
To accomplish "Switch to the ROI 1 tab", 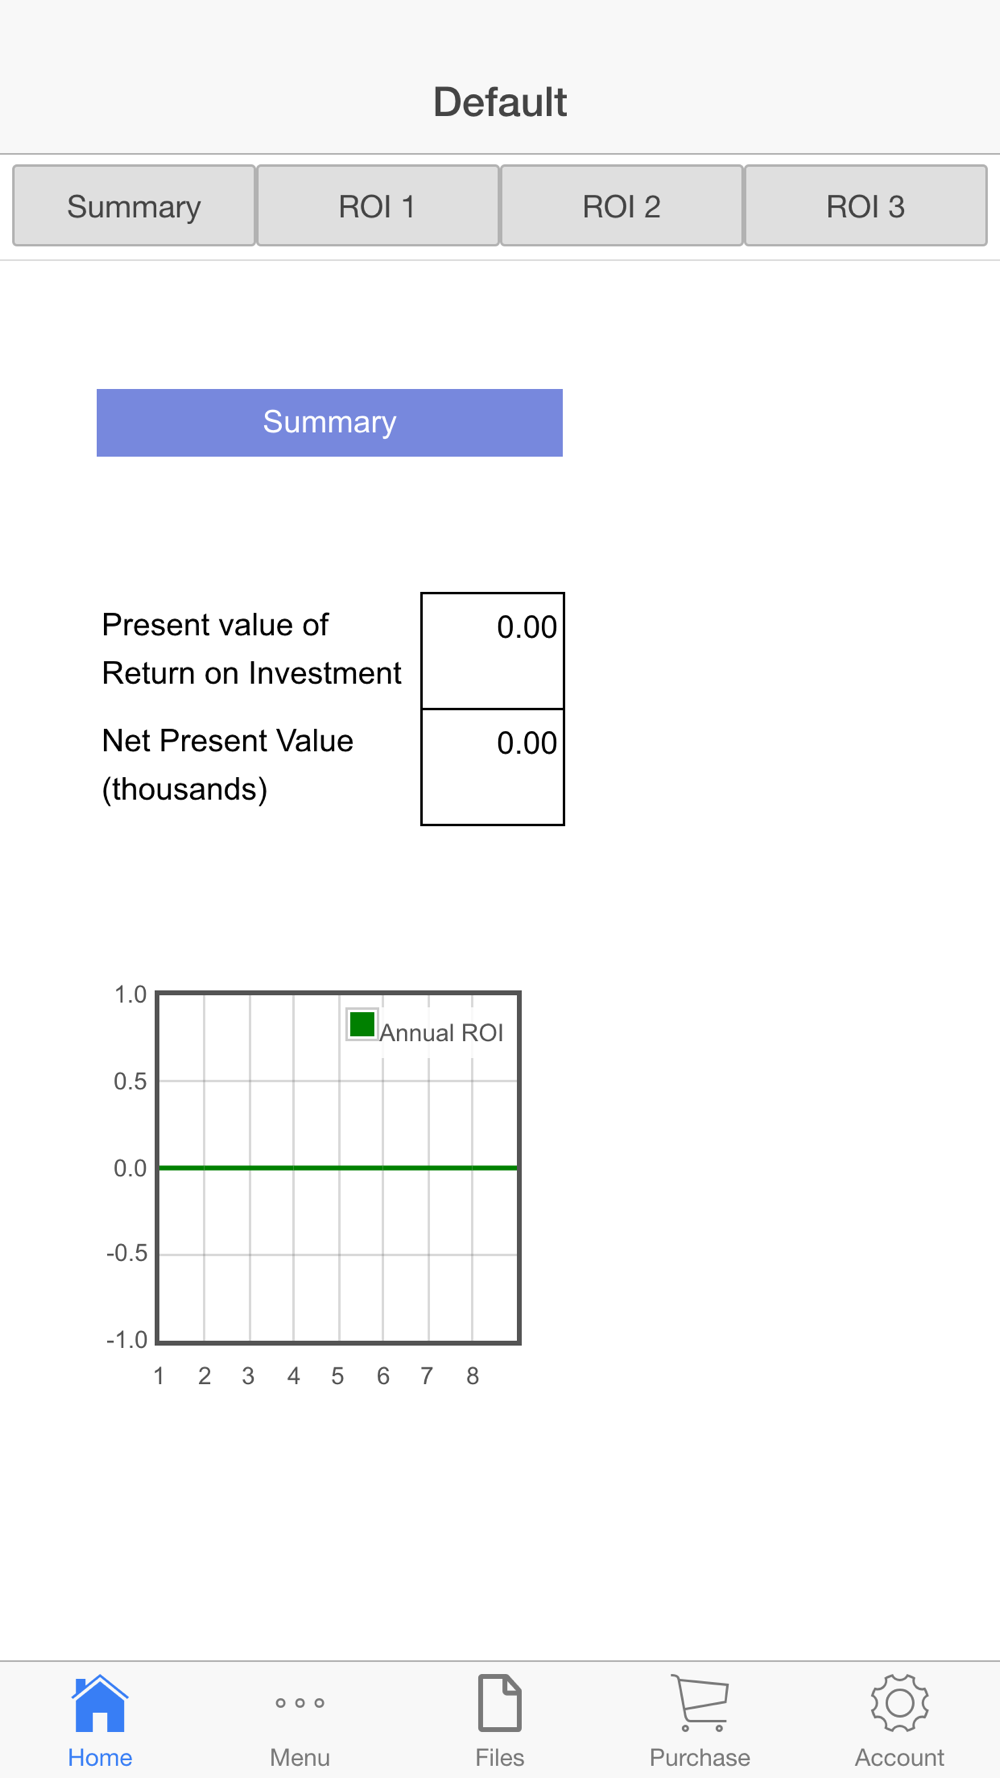I will (x=378, y=206).
